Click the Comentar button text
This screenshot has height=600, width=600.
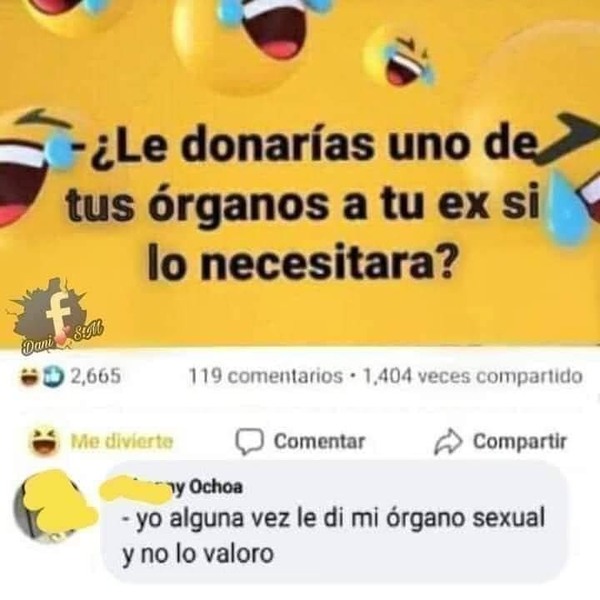tap(320, 441)
